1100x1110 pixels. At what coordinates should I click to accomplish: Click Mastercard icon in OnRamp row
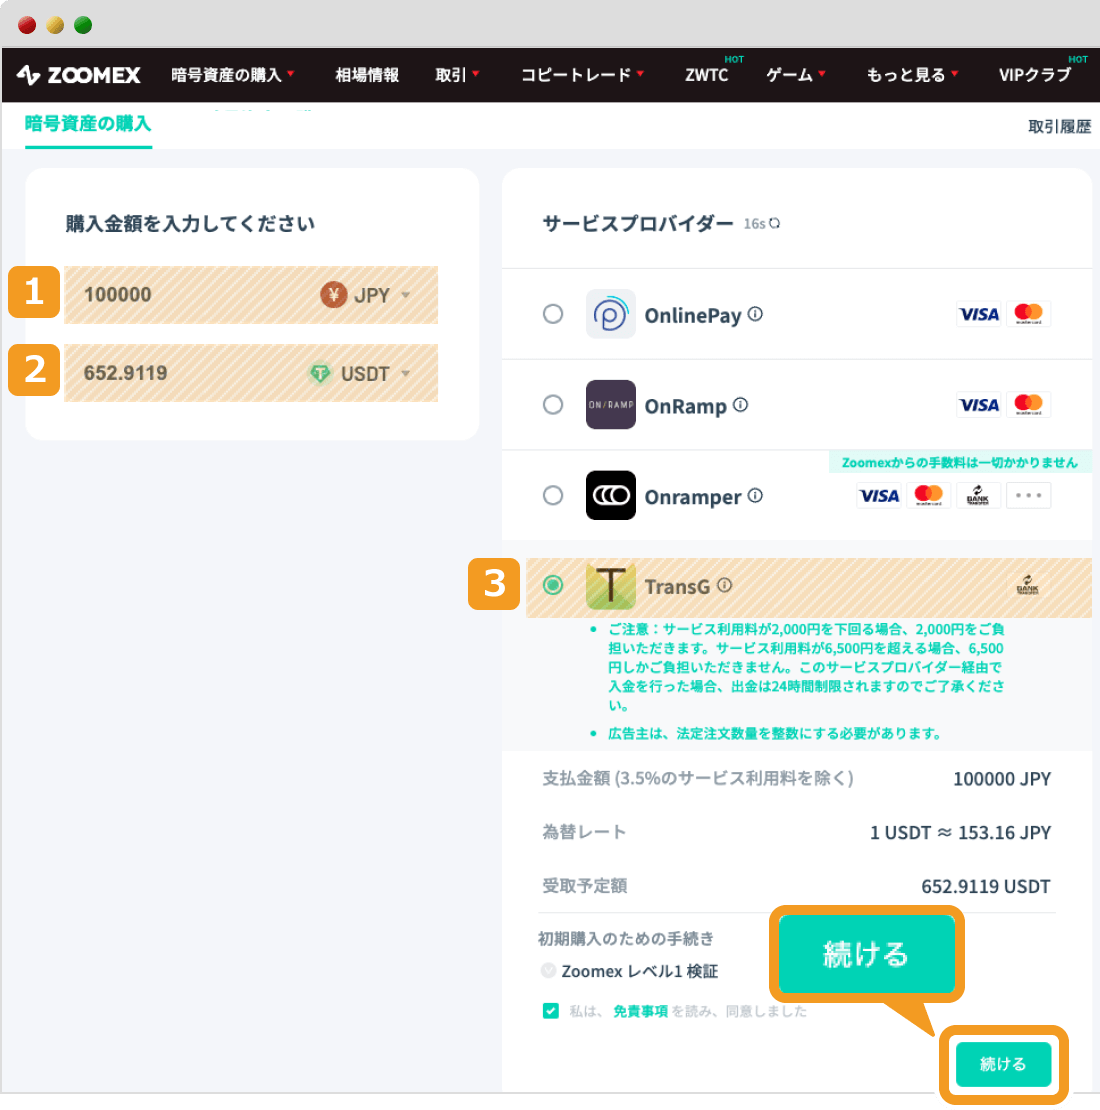pos(1028,404)
